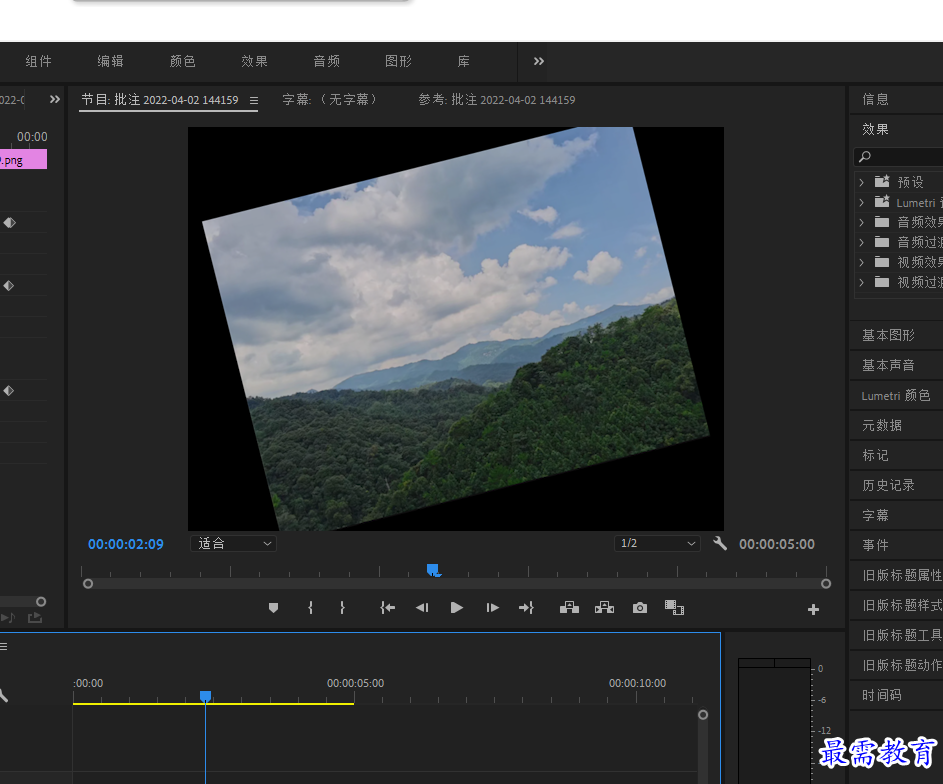Image resolution: width=943 pixels, height=784 pixels.
Task: Step back one frame
Action: pyautogui.click(x=422, y=608)
